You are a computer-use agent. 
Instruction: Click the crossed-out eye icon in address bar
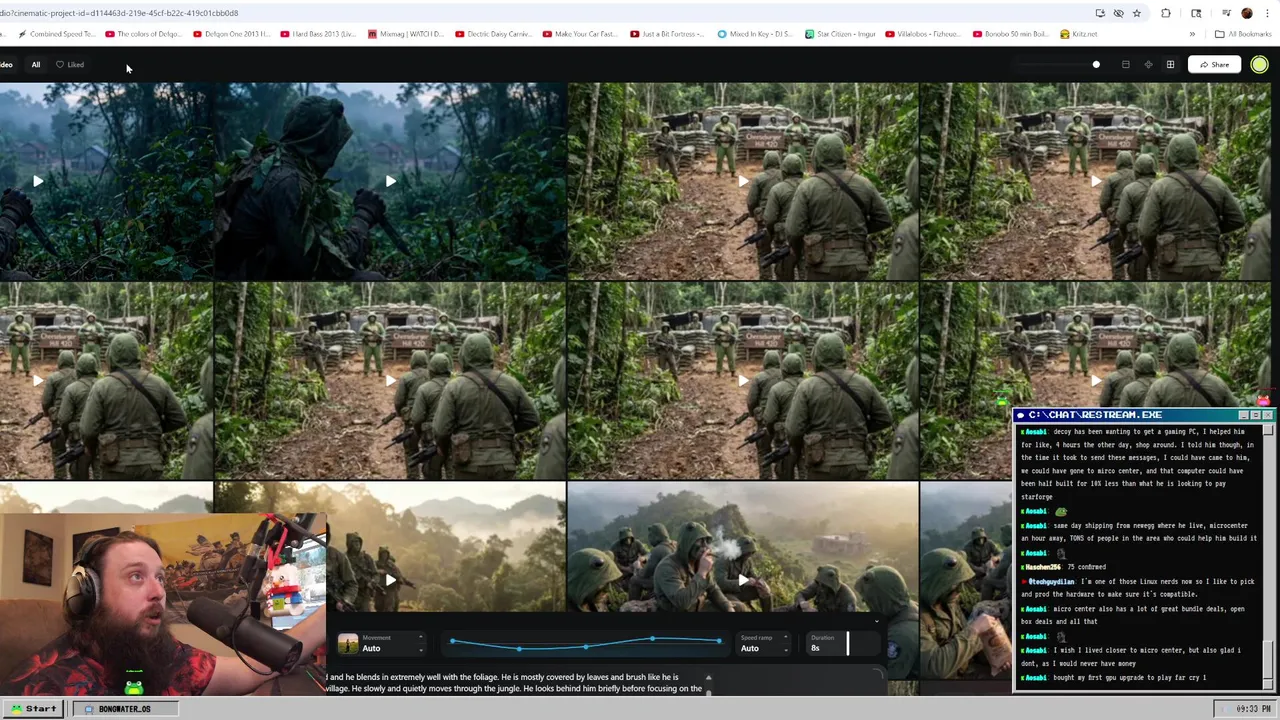(x=1118, y=13)
